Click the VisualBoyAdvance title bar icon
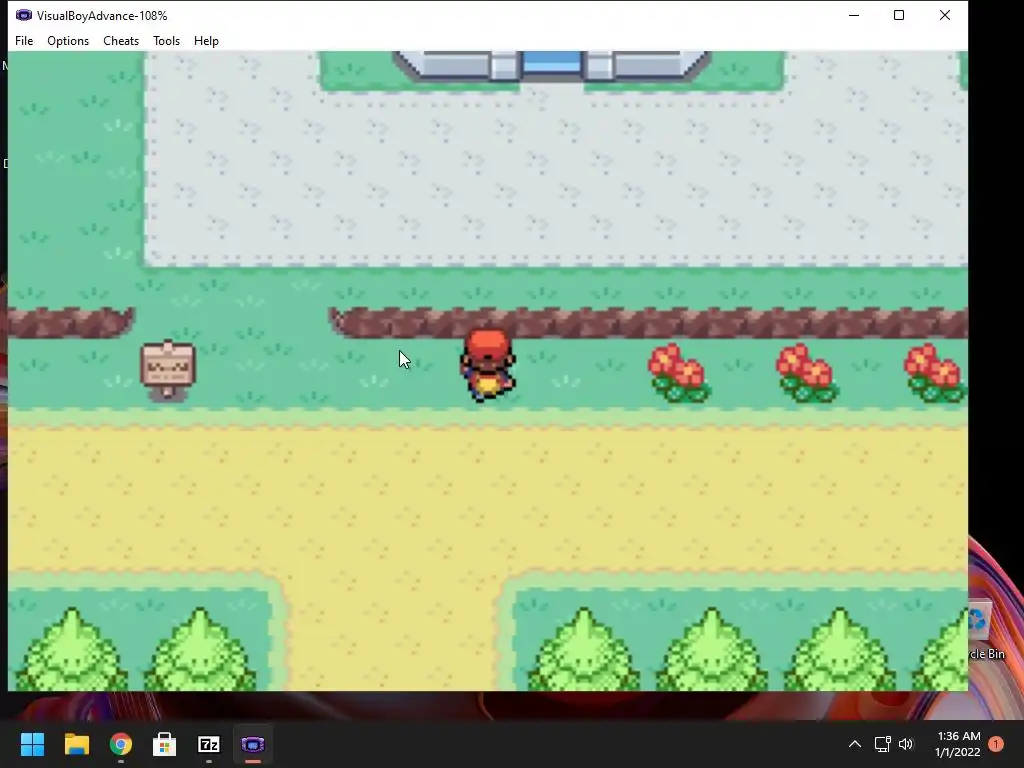The image size is (1024, 768). click(x=24, y=15)
